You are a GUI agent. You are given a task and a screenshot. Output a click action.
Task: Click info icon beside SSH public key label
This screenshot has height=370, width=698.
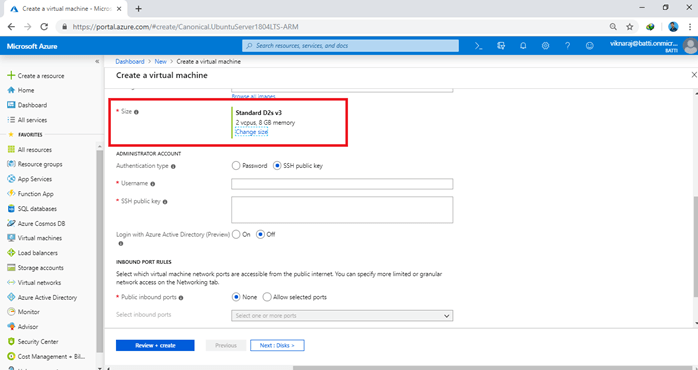pos(165,202)
